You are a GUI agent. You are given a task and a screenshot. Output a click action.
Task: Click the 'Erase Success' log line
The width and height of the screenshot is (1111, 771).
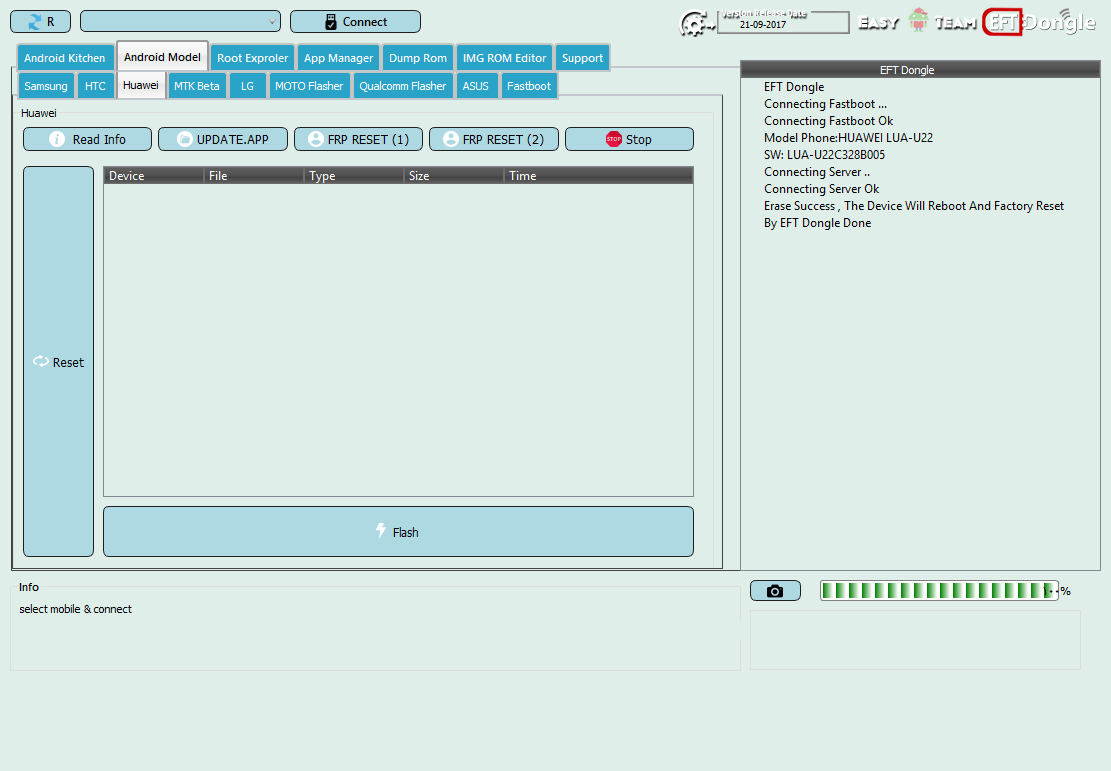click(x=914, y=206)
